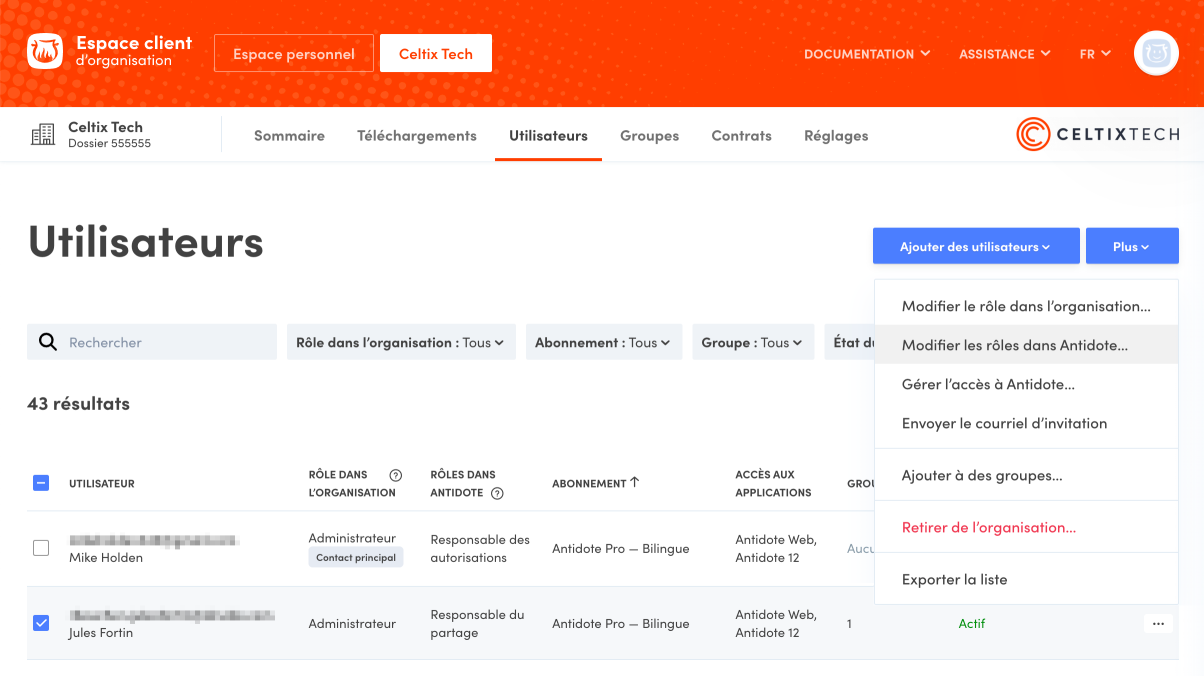Click the Espace personnel button
1204x676 pixels.
pyautogui.click(x=294, y=54)
